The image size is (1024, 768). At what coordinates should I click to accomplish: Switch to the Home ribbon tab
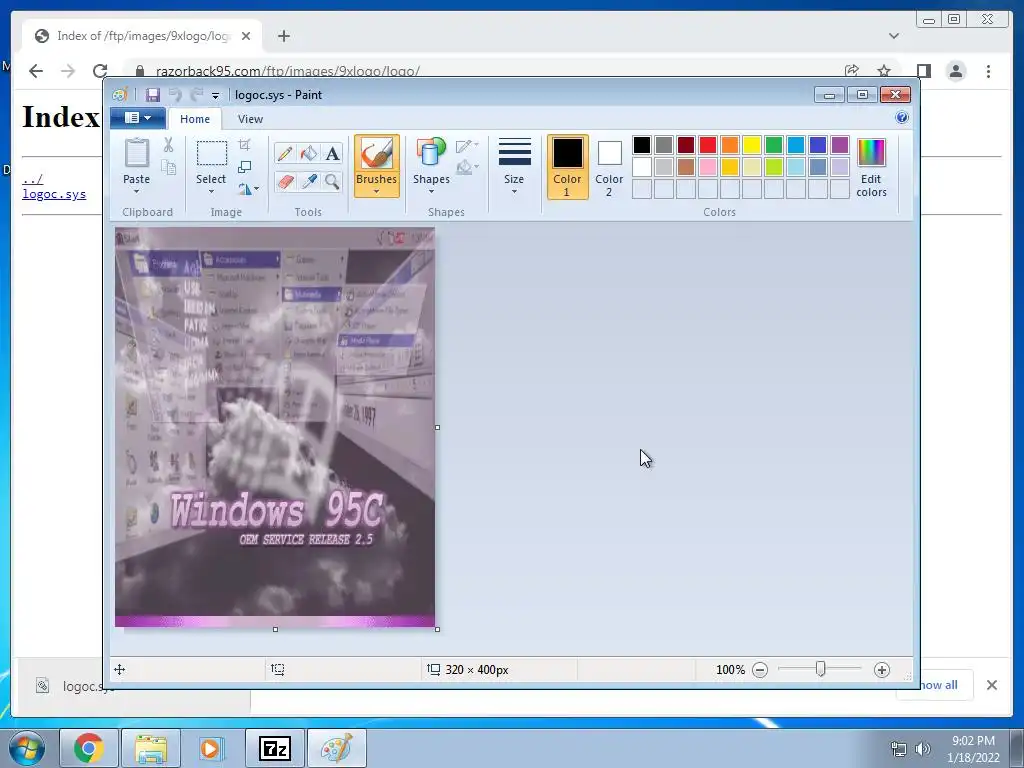[x=195, y=119]
